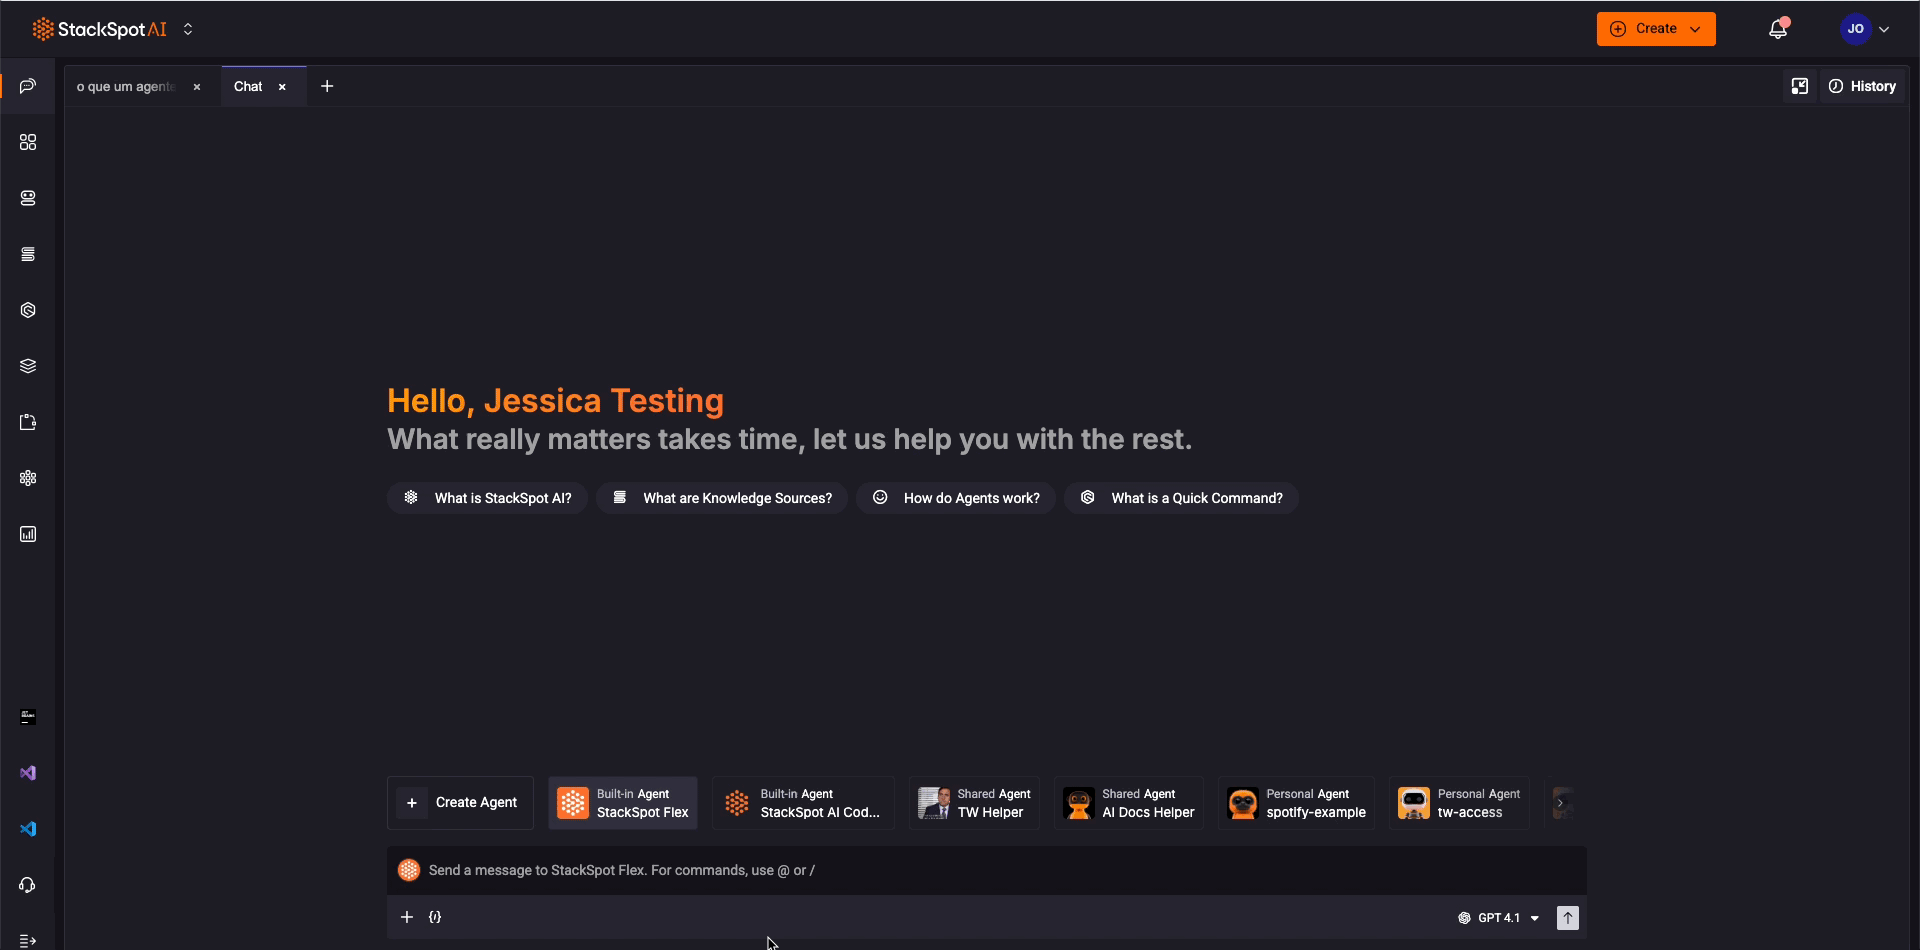Toggle the chat layout icon beside History
1920x950 pixels.
(x=1799, y=86)
